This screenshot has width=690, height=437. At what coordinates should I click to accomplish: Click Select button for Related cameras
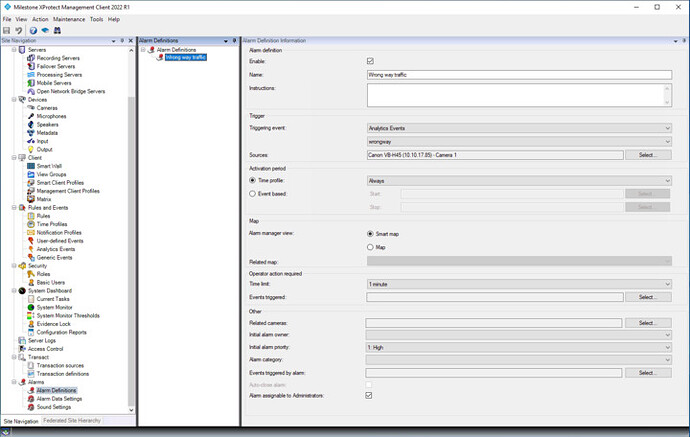(x=647, y=323)
